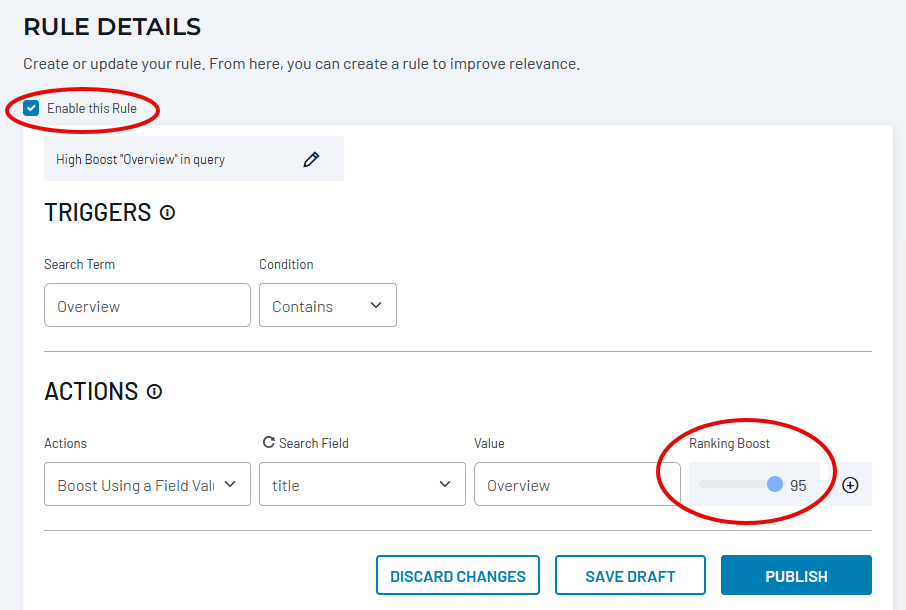Click the left end of the Ranking Boost track
The height and width of the screenshot is (610, 906).
click(x=703, y=485)
